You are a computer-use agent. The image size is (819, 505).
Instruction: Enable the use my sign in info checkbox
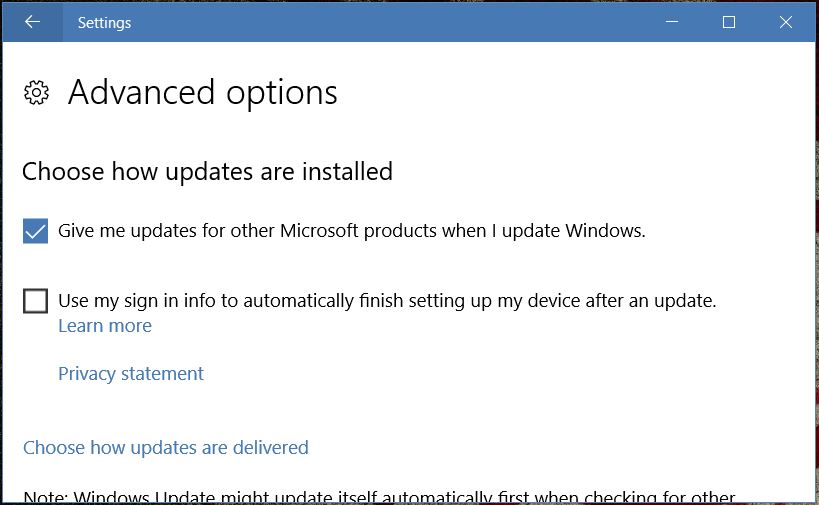point(35,300)
